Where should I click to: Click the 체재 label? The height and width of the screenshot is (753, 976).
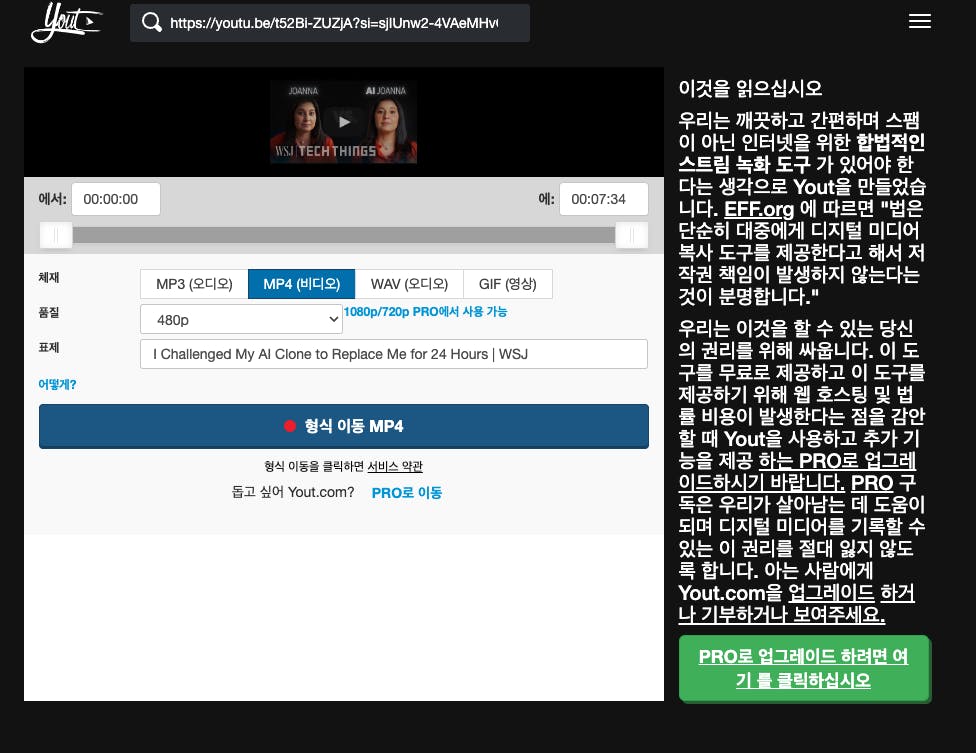[x=49, y=278]
